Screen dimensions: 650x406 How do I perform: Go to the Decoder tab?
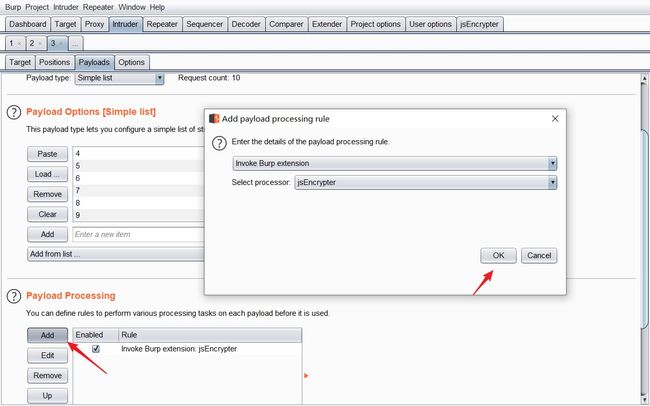(246, 24)
